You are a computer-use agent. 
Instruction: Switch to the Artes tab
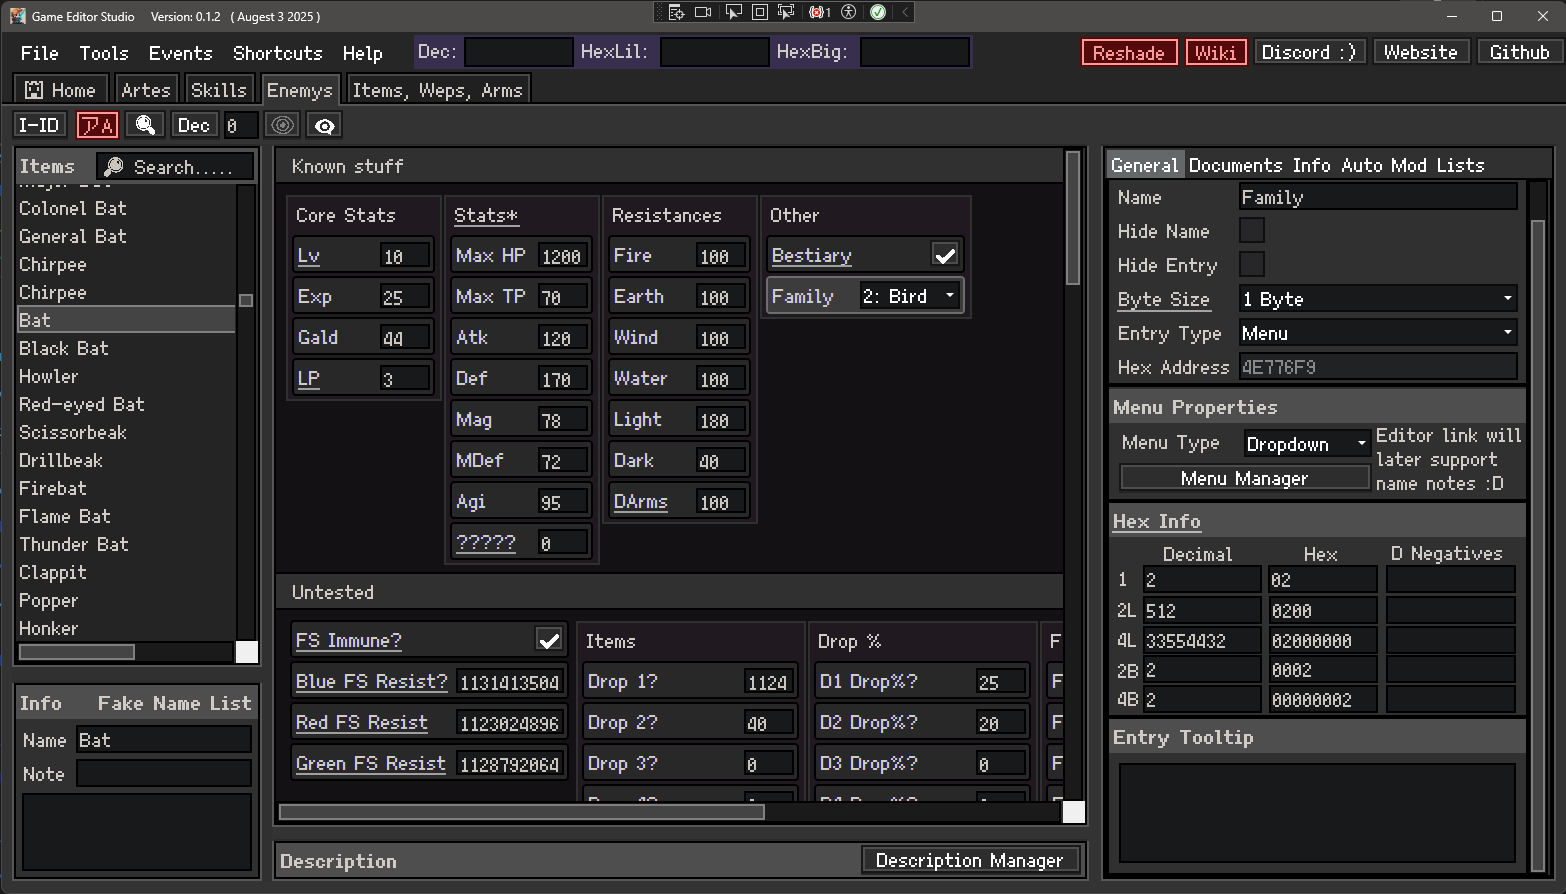(x=145, y=90)
